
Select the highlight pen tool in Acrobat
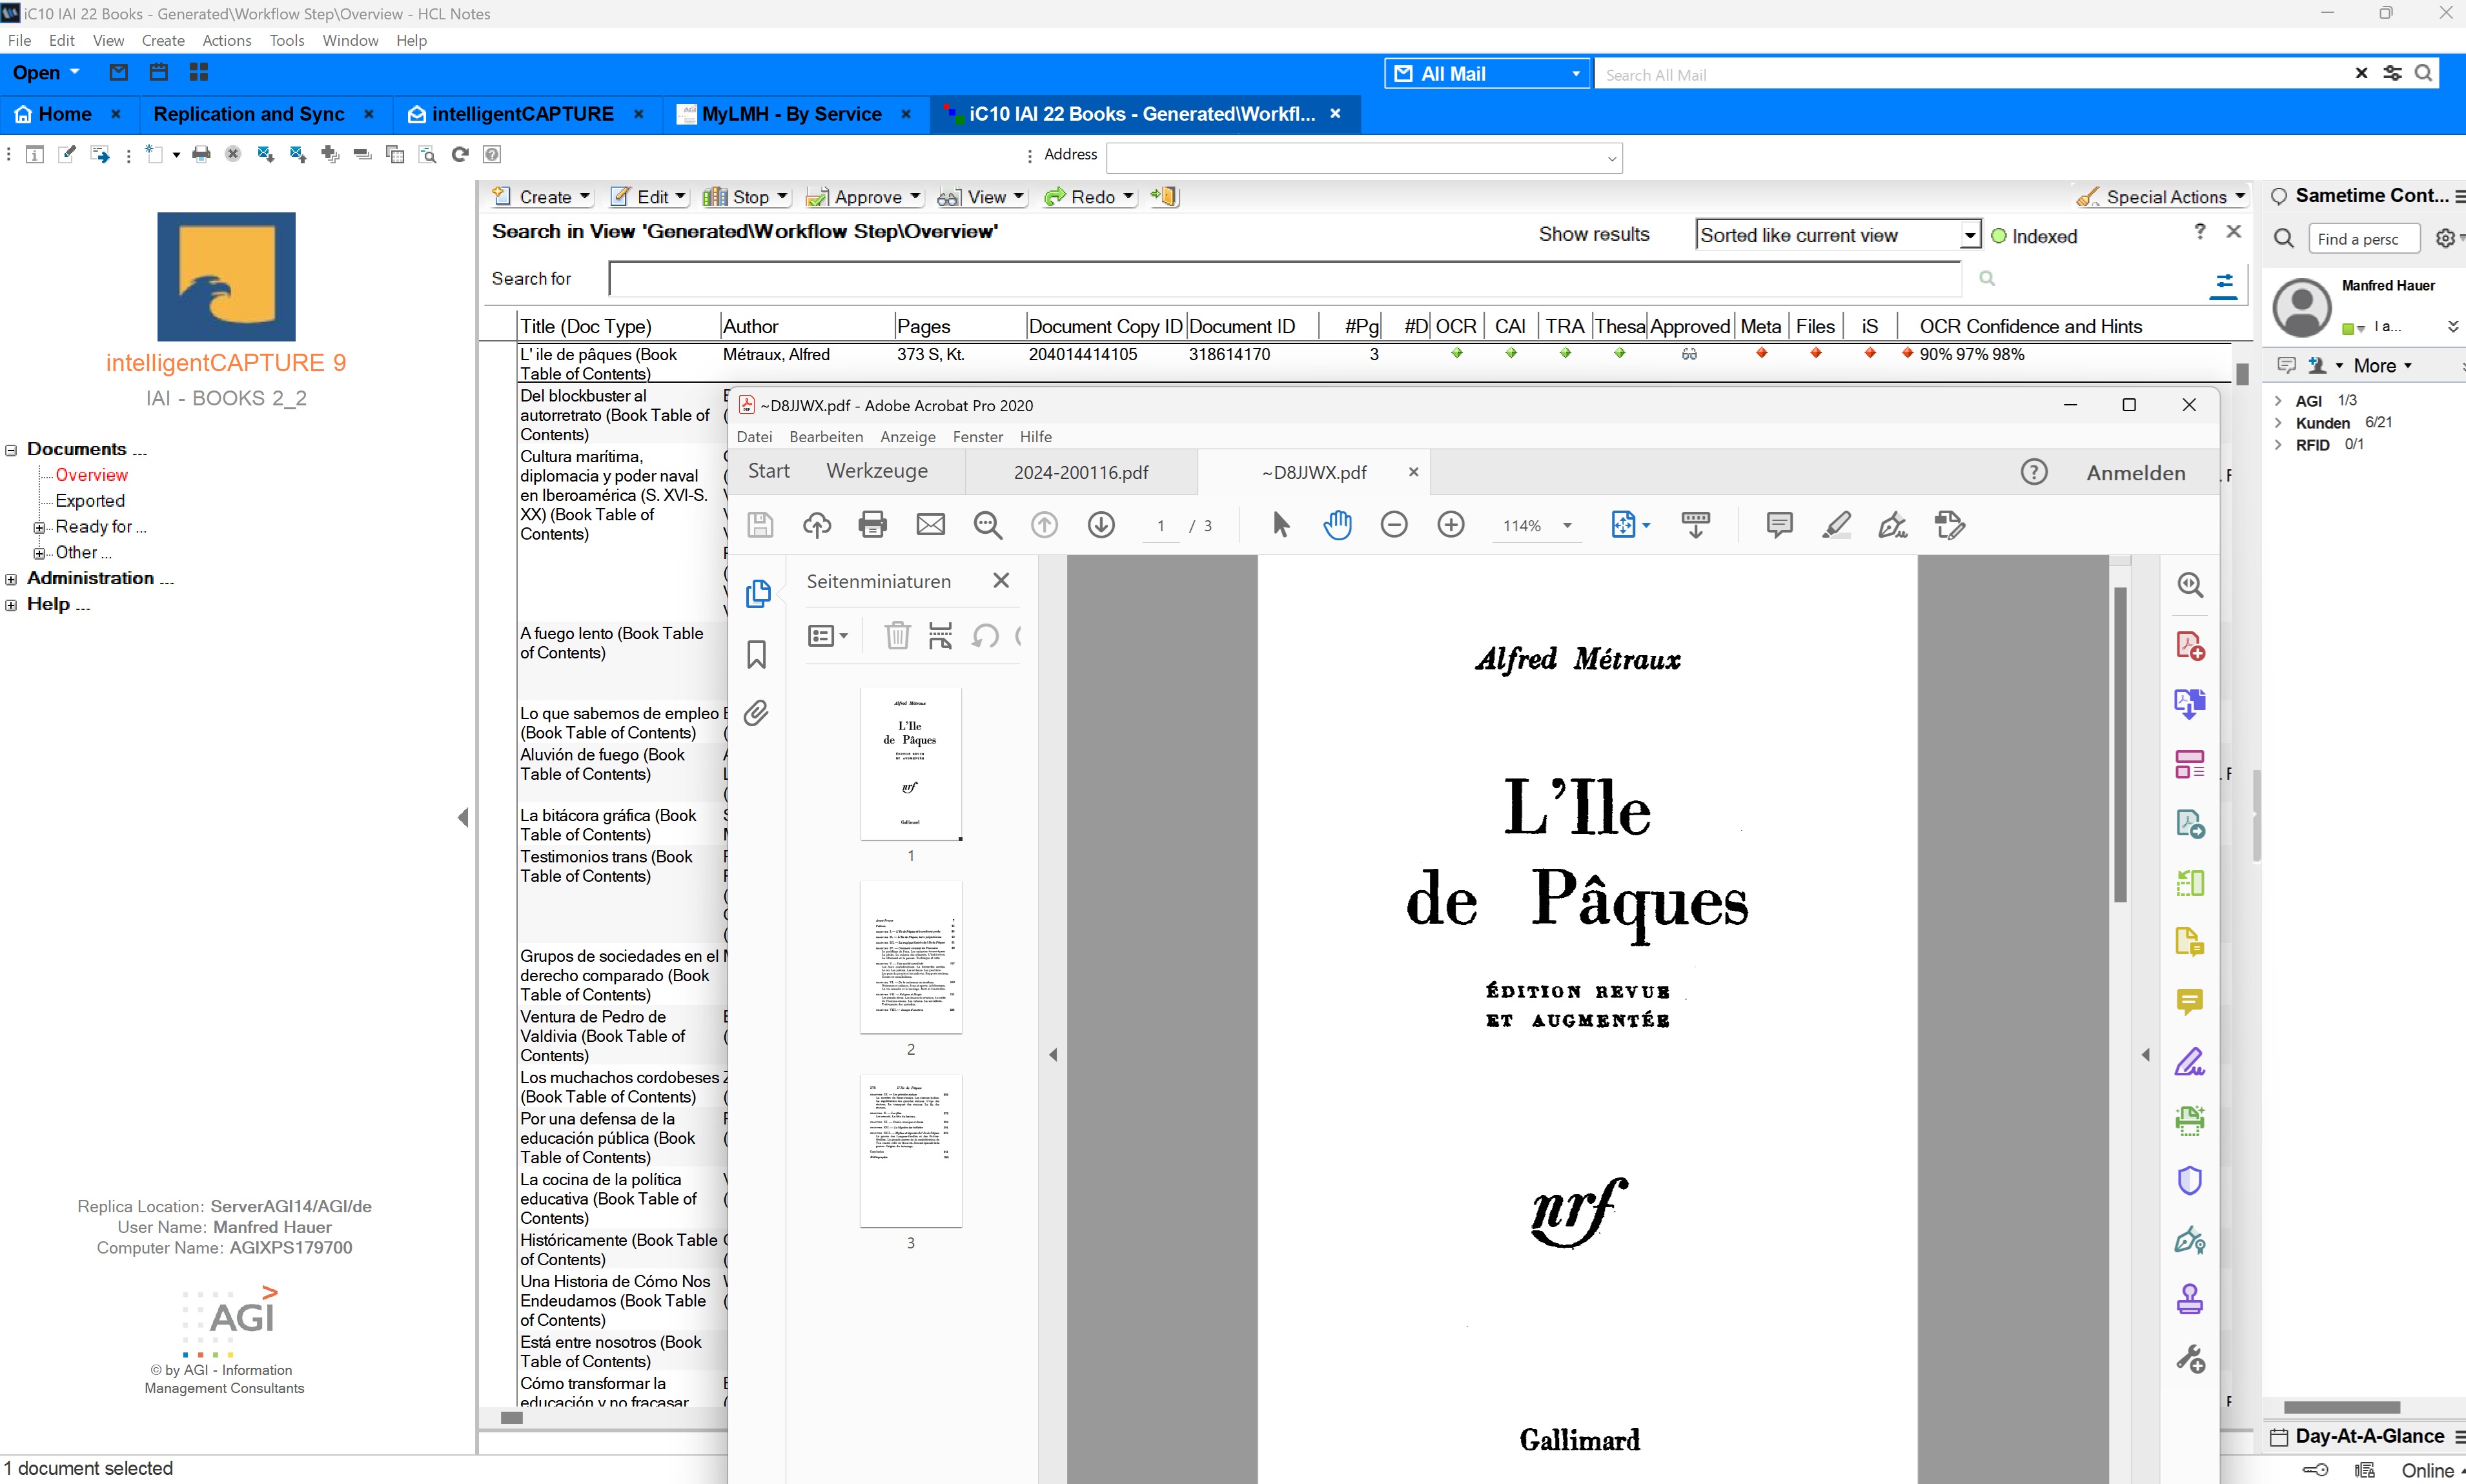[x=1836, y=525]
